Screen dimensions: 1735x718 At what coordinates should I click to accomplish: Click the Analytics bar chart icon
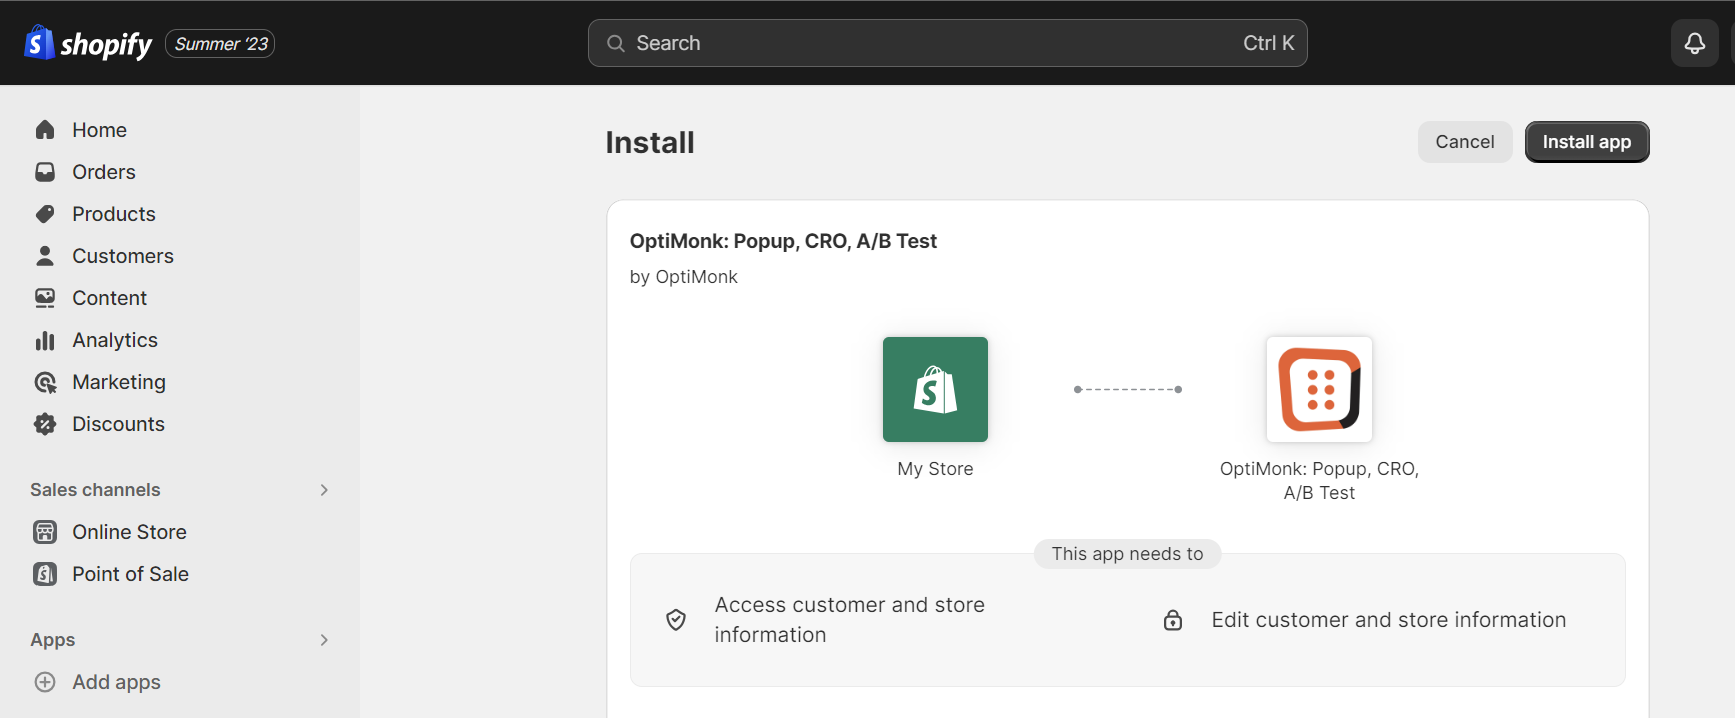[45, 340]
